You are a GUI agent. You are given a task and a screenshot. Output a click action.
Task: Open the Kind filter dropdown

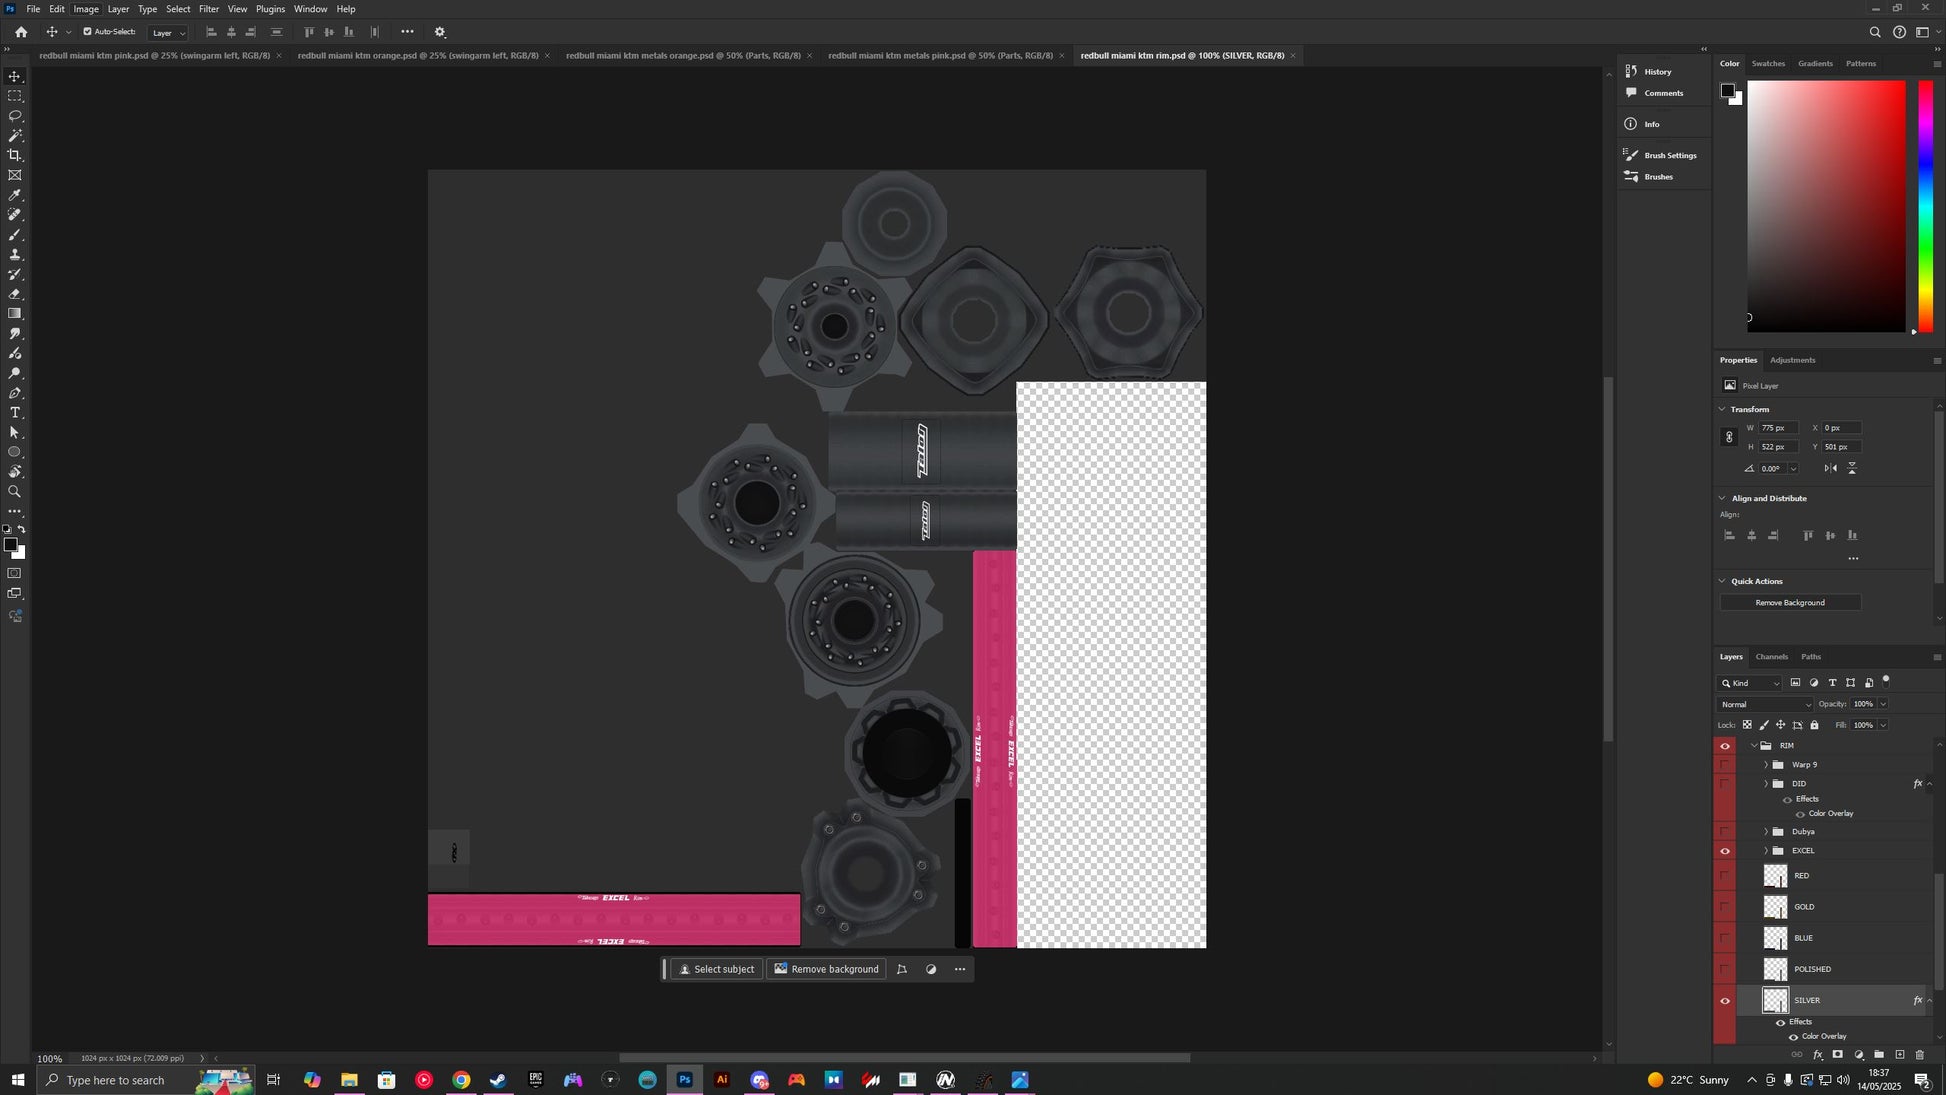(1750, 683)
